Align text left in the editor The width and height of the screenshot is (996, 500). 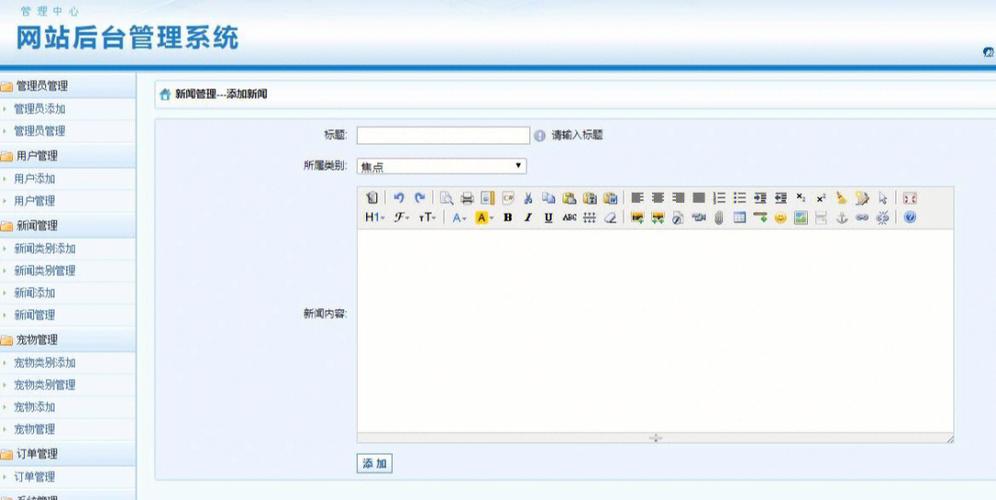pos(637,198)
